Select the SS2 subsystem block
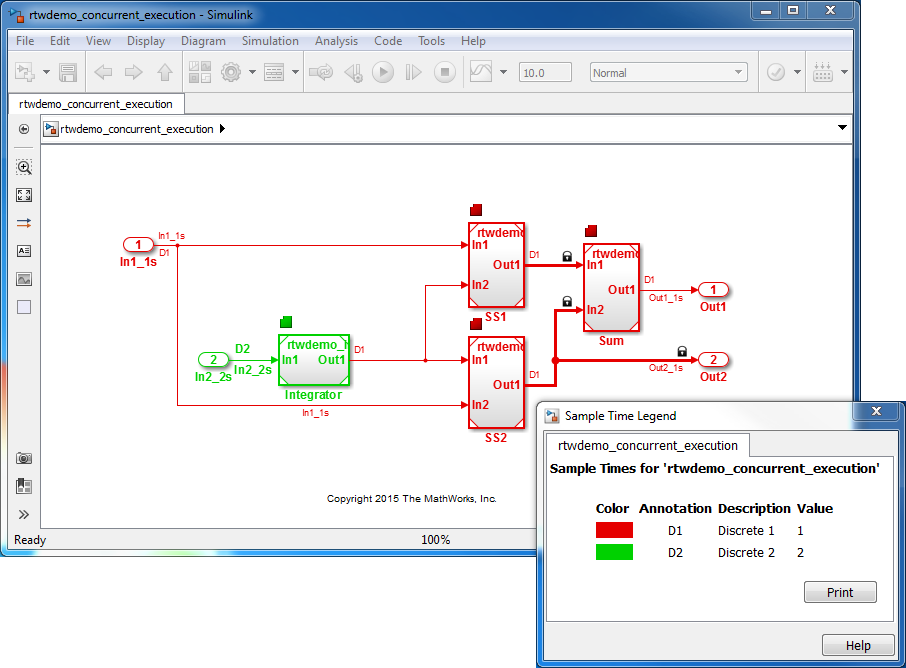This screenshot has height=668, width=906. tap(496, 383)
